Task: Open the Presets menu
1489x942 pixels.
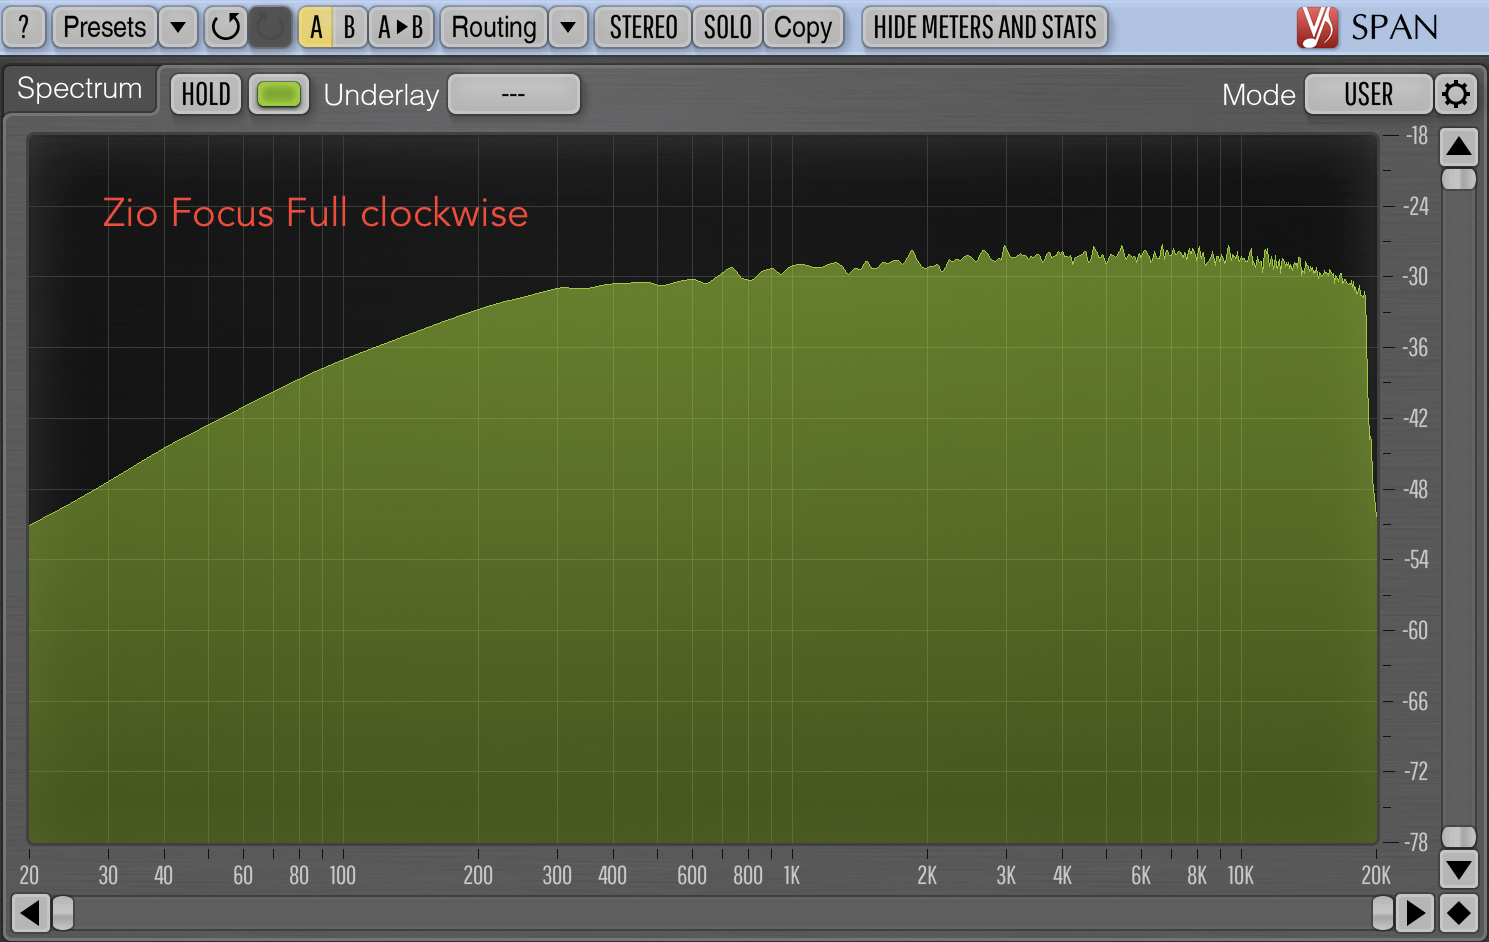Action: 104,27
